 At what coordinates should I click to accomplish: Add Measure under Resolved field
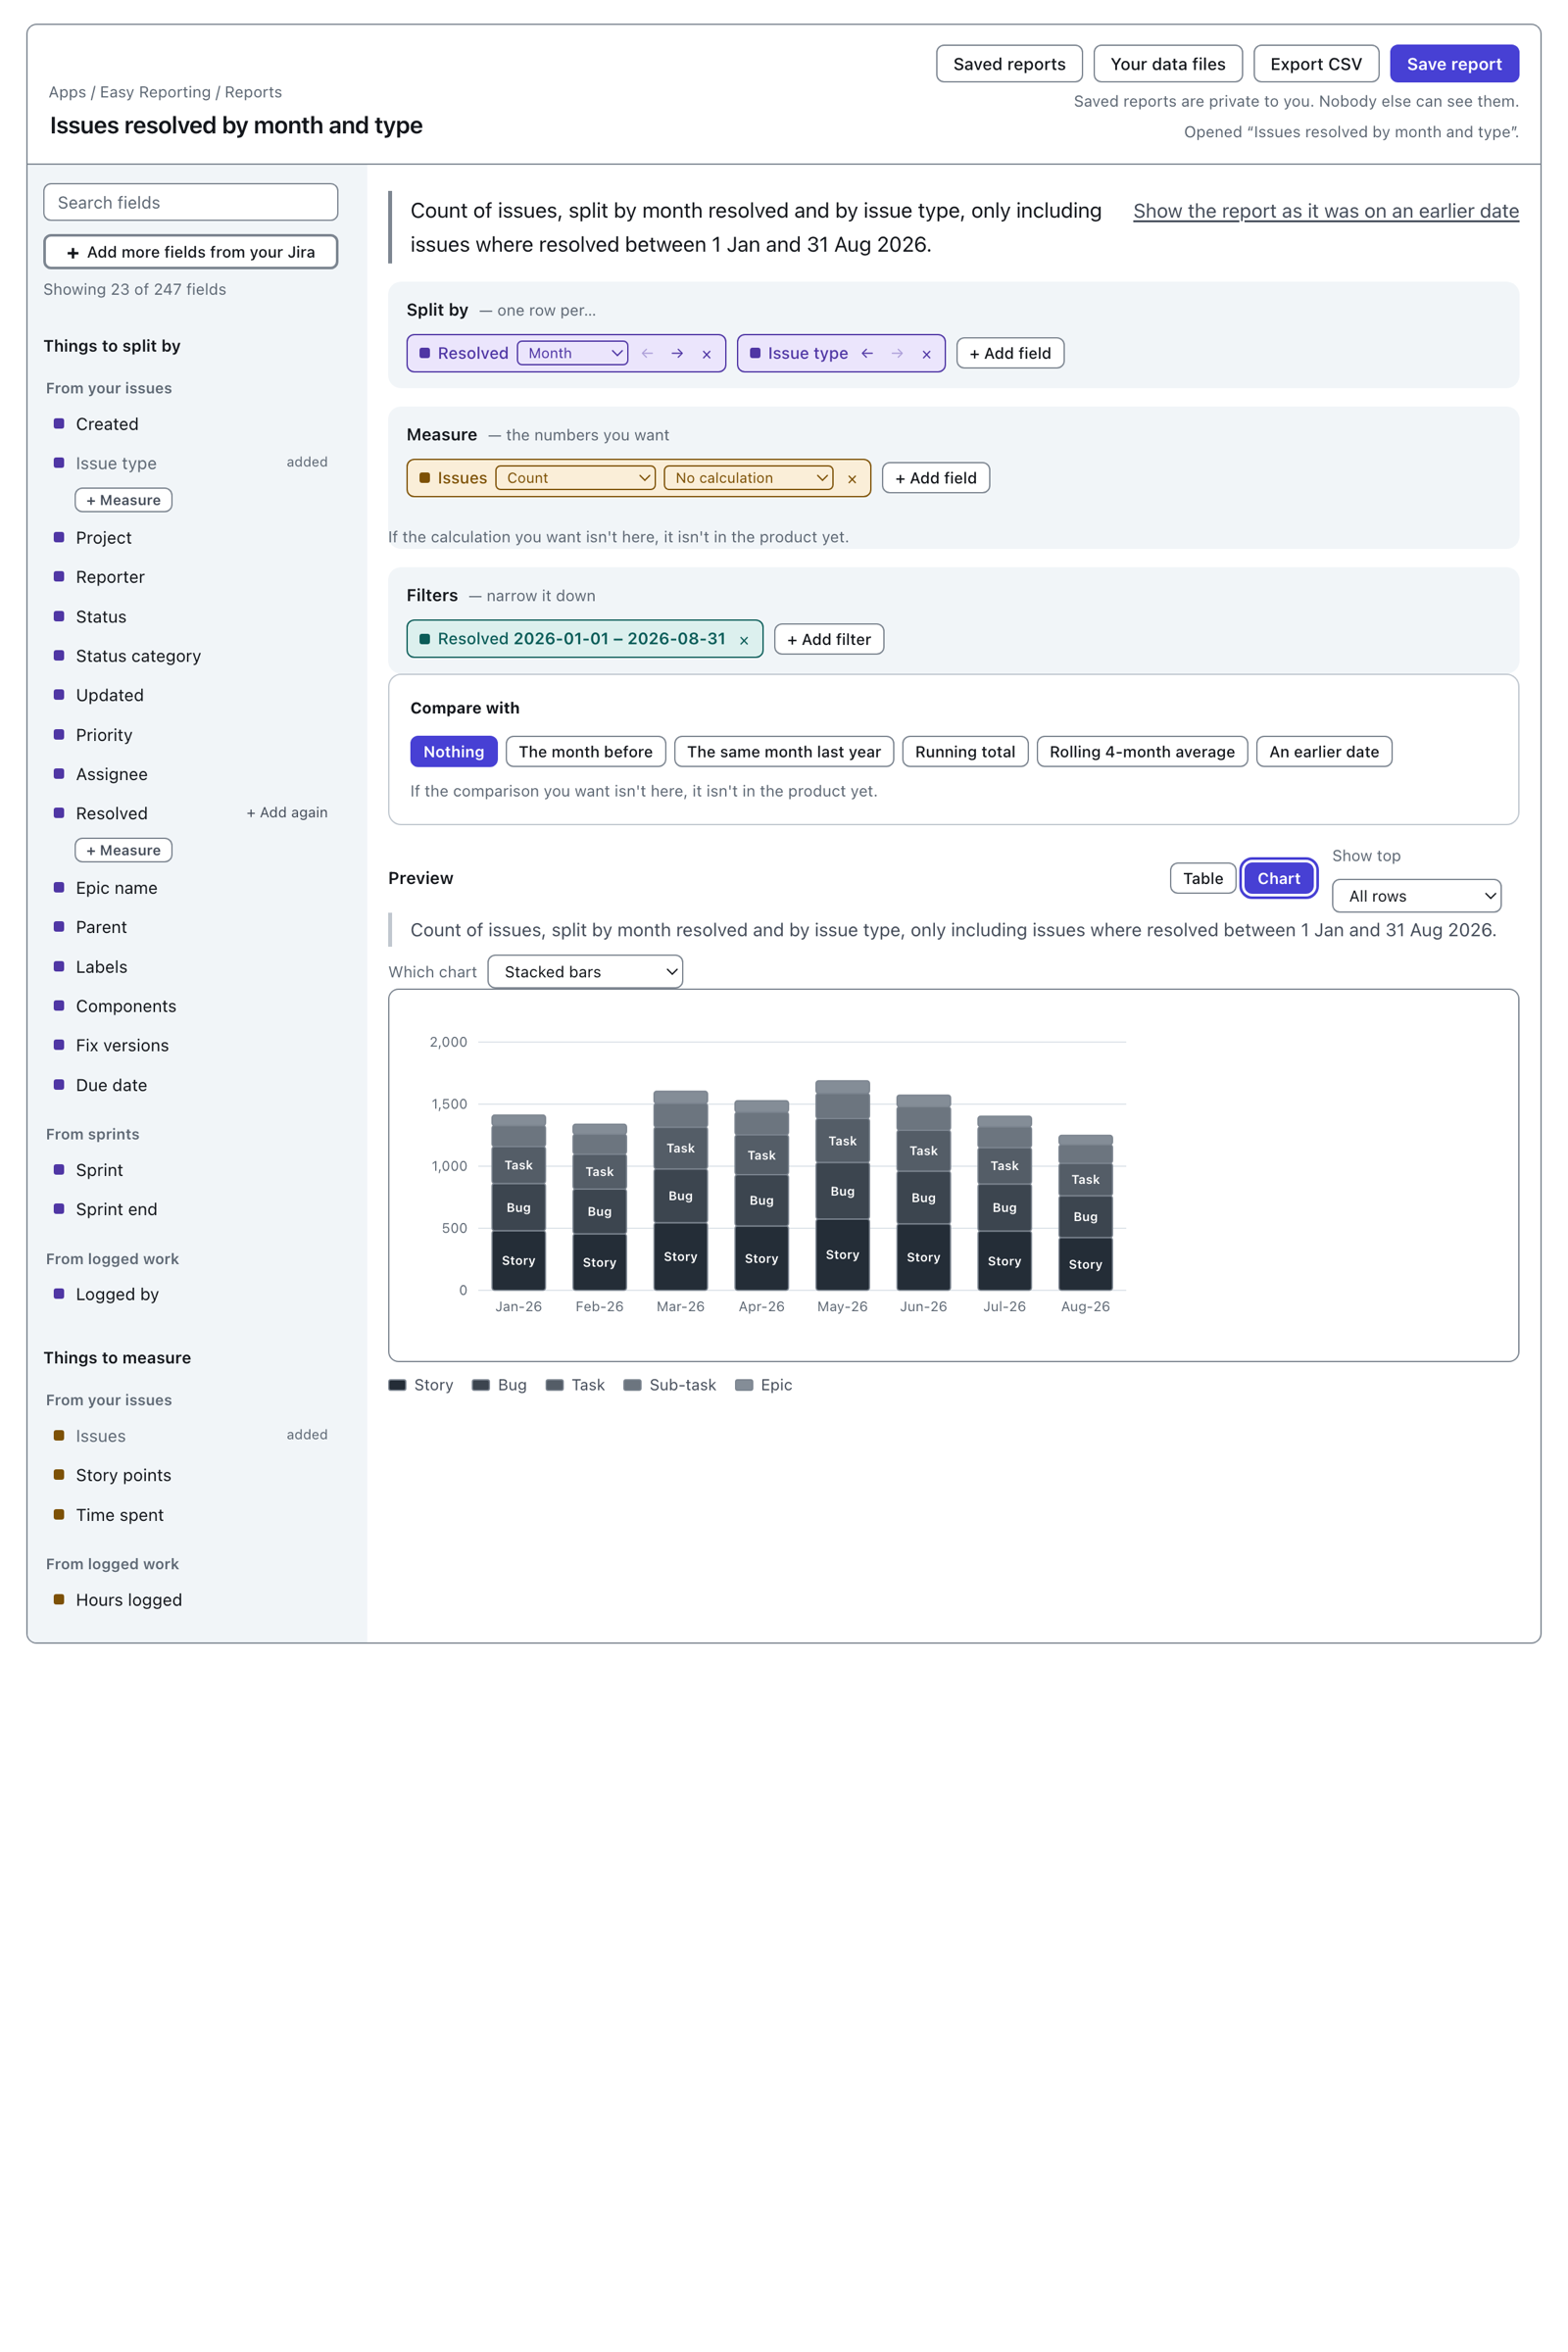(x=124, y=850)
